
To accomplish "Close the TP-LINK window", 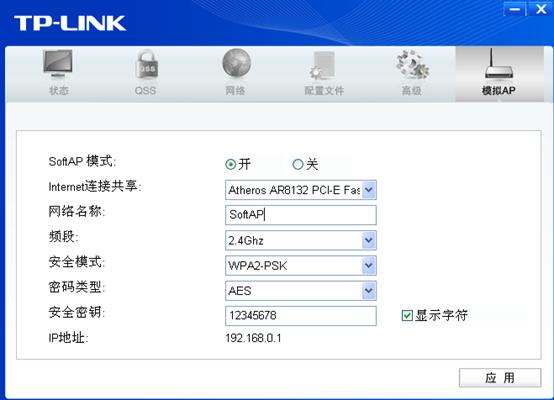I will click(541, 9).
